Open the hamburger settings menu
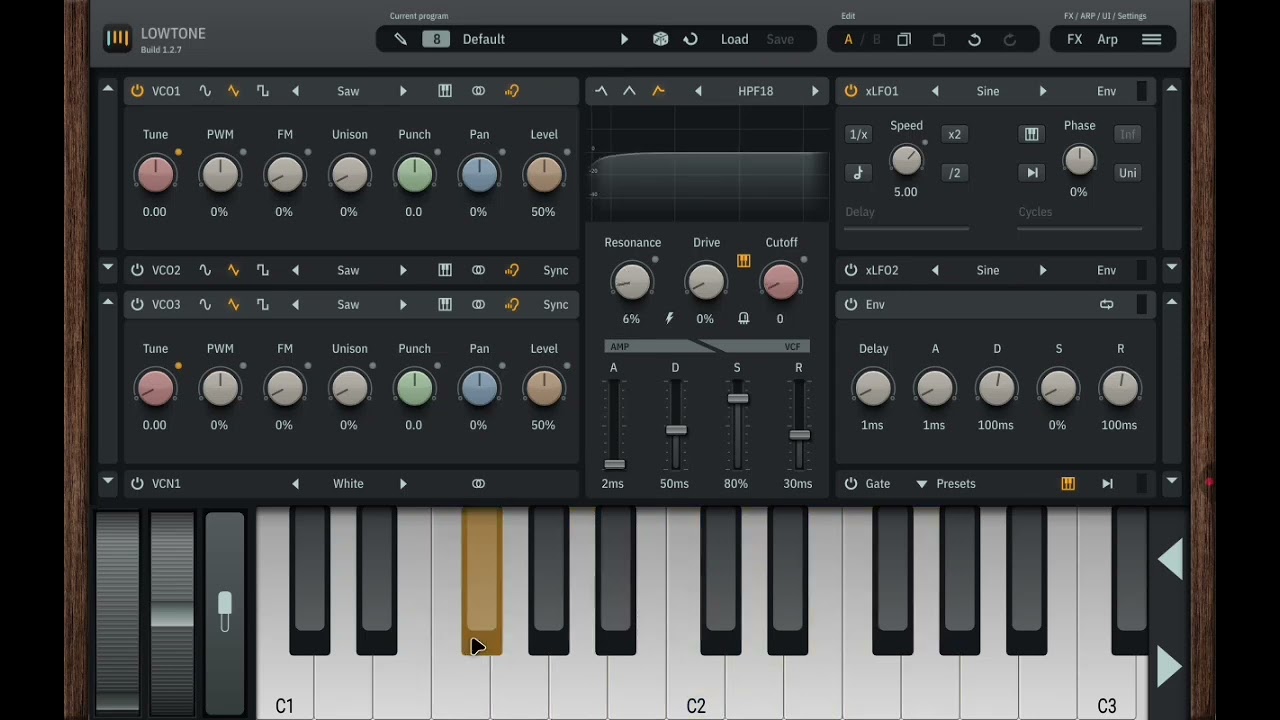The width and height of the screenshot is (1280, 720). click(1151, 39)
